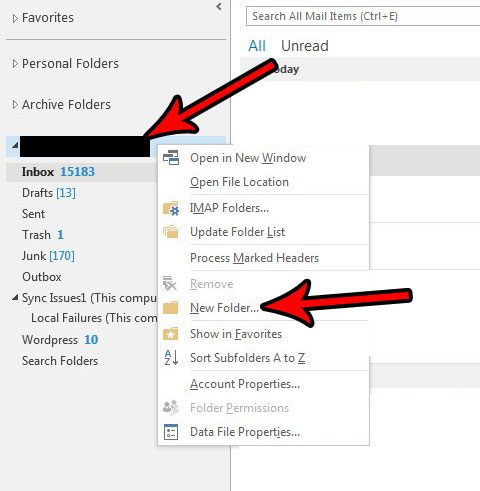Viewport: 480px width, 491px height.
Task: Select Account Properties... menu entry
Action: pyautogui.click(x=245, y=384)
